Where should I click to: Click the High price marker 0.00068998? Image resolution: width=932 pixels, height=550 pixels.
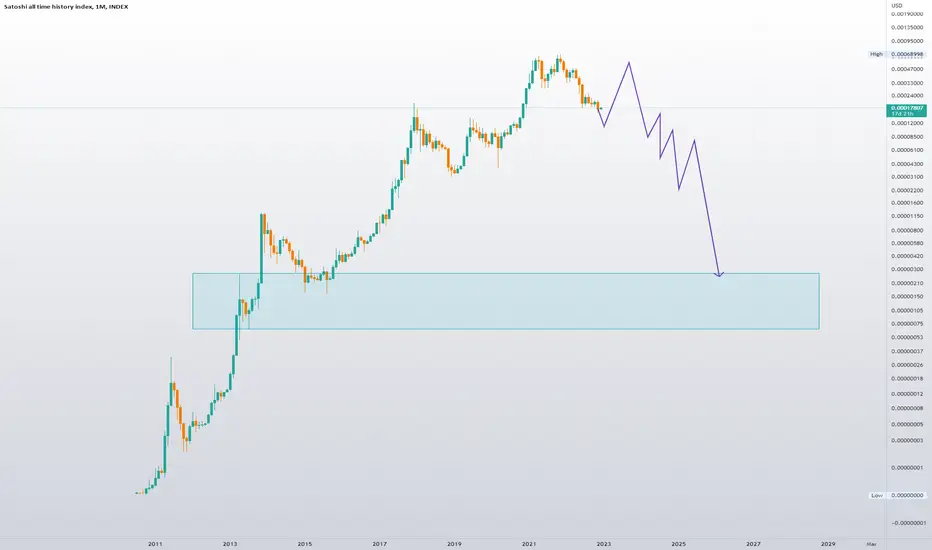point(907,54)
